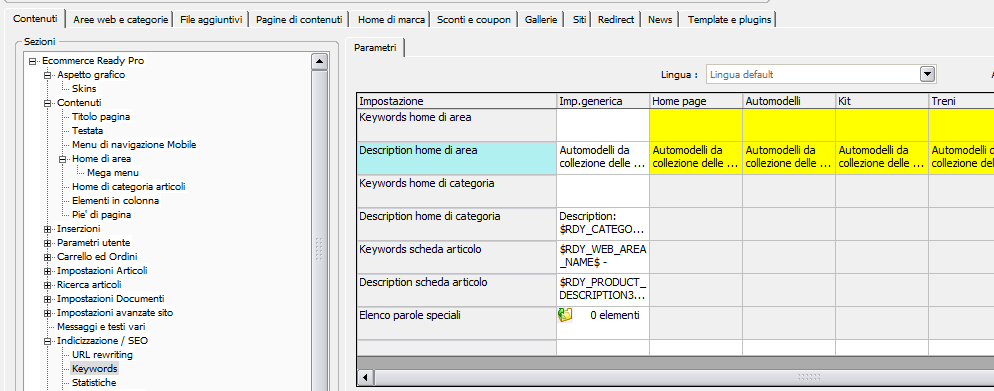
Task: Click the $RDY_WEB_AREA_NAME$ generic value cell
Action: tap(603, 257)
